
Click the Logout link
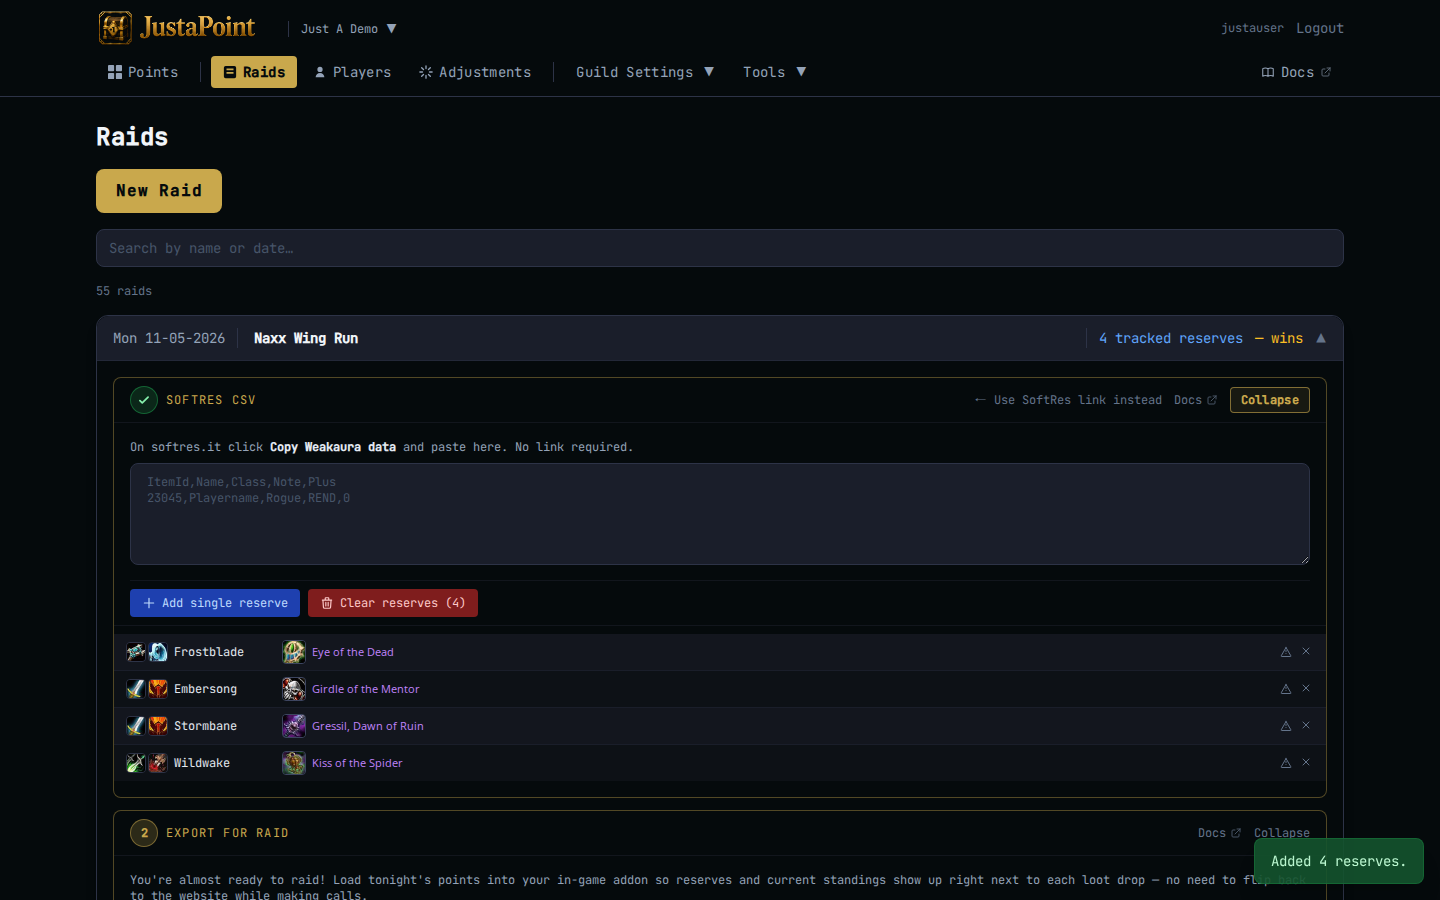[x=1320, y=28]
